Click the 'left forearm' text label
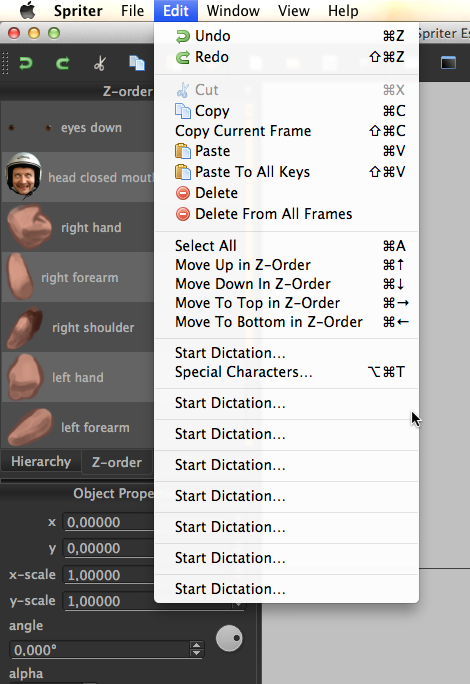The height and width of the screenshot is (684, 470). click(x=95, y=428)
